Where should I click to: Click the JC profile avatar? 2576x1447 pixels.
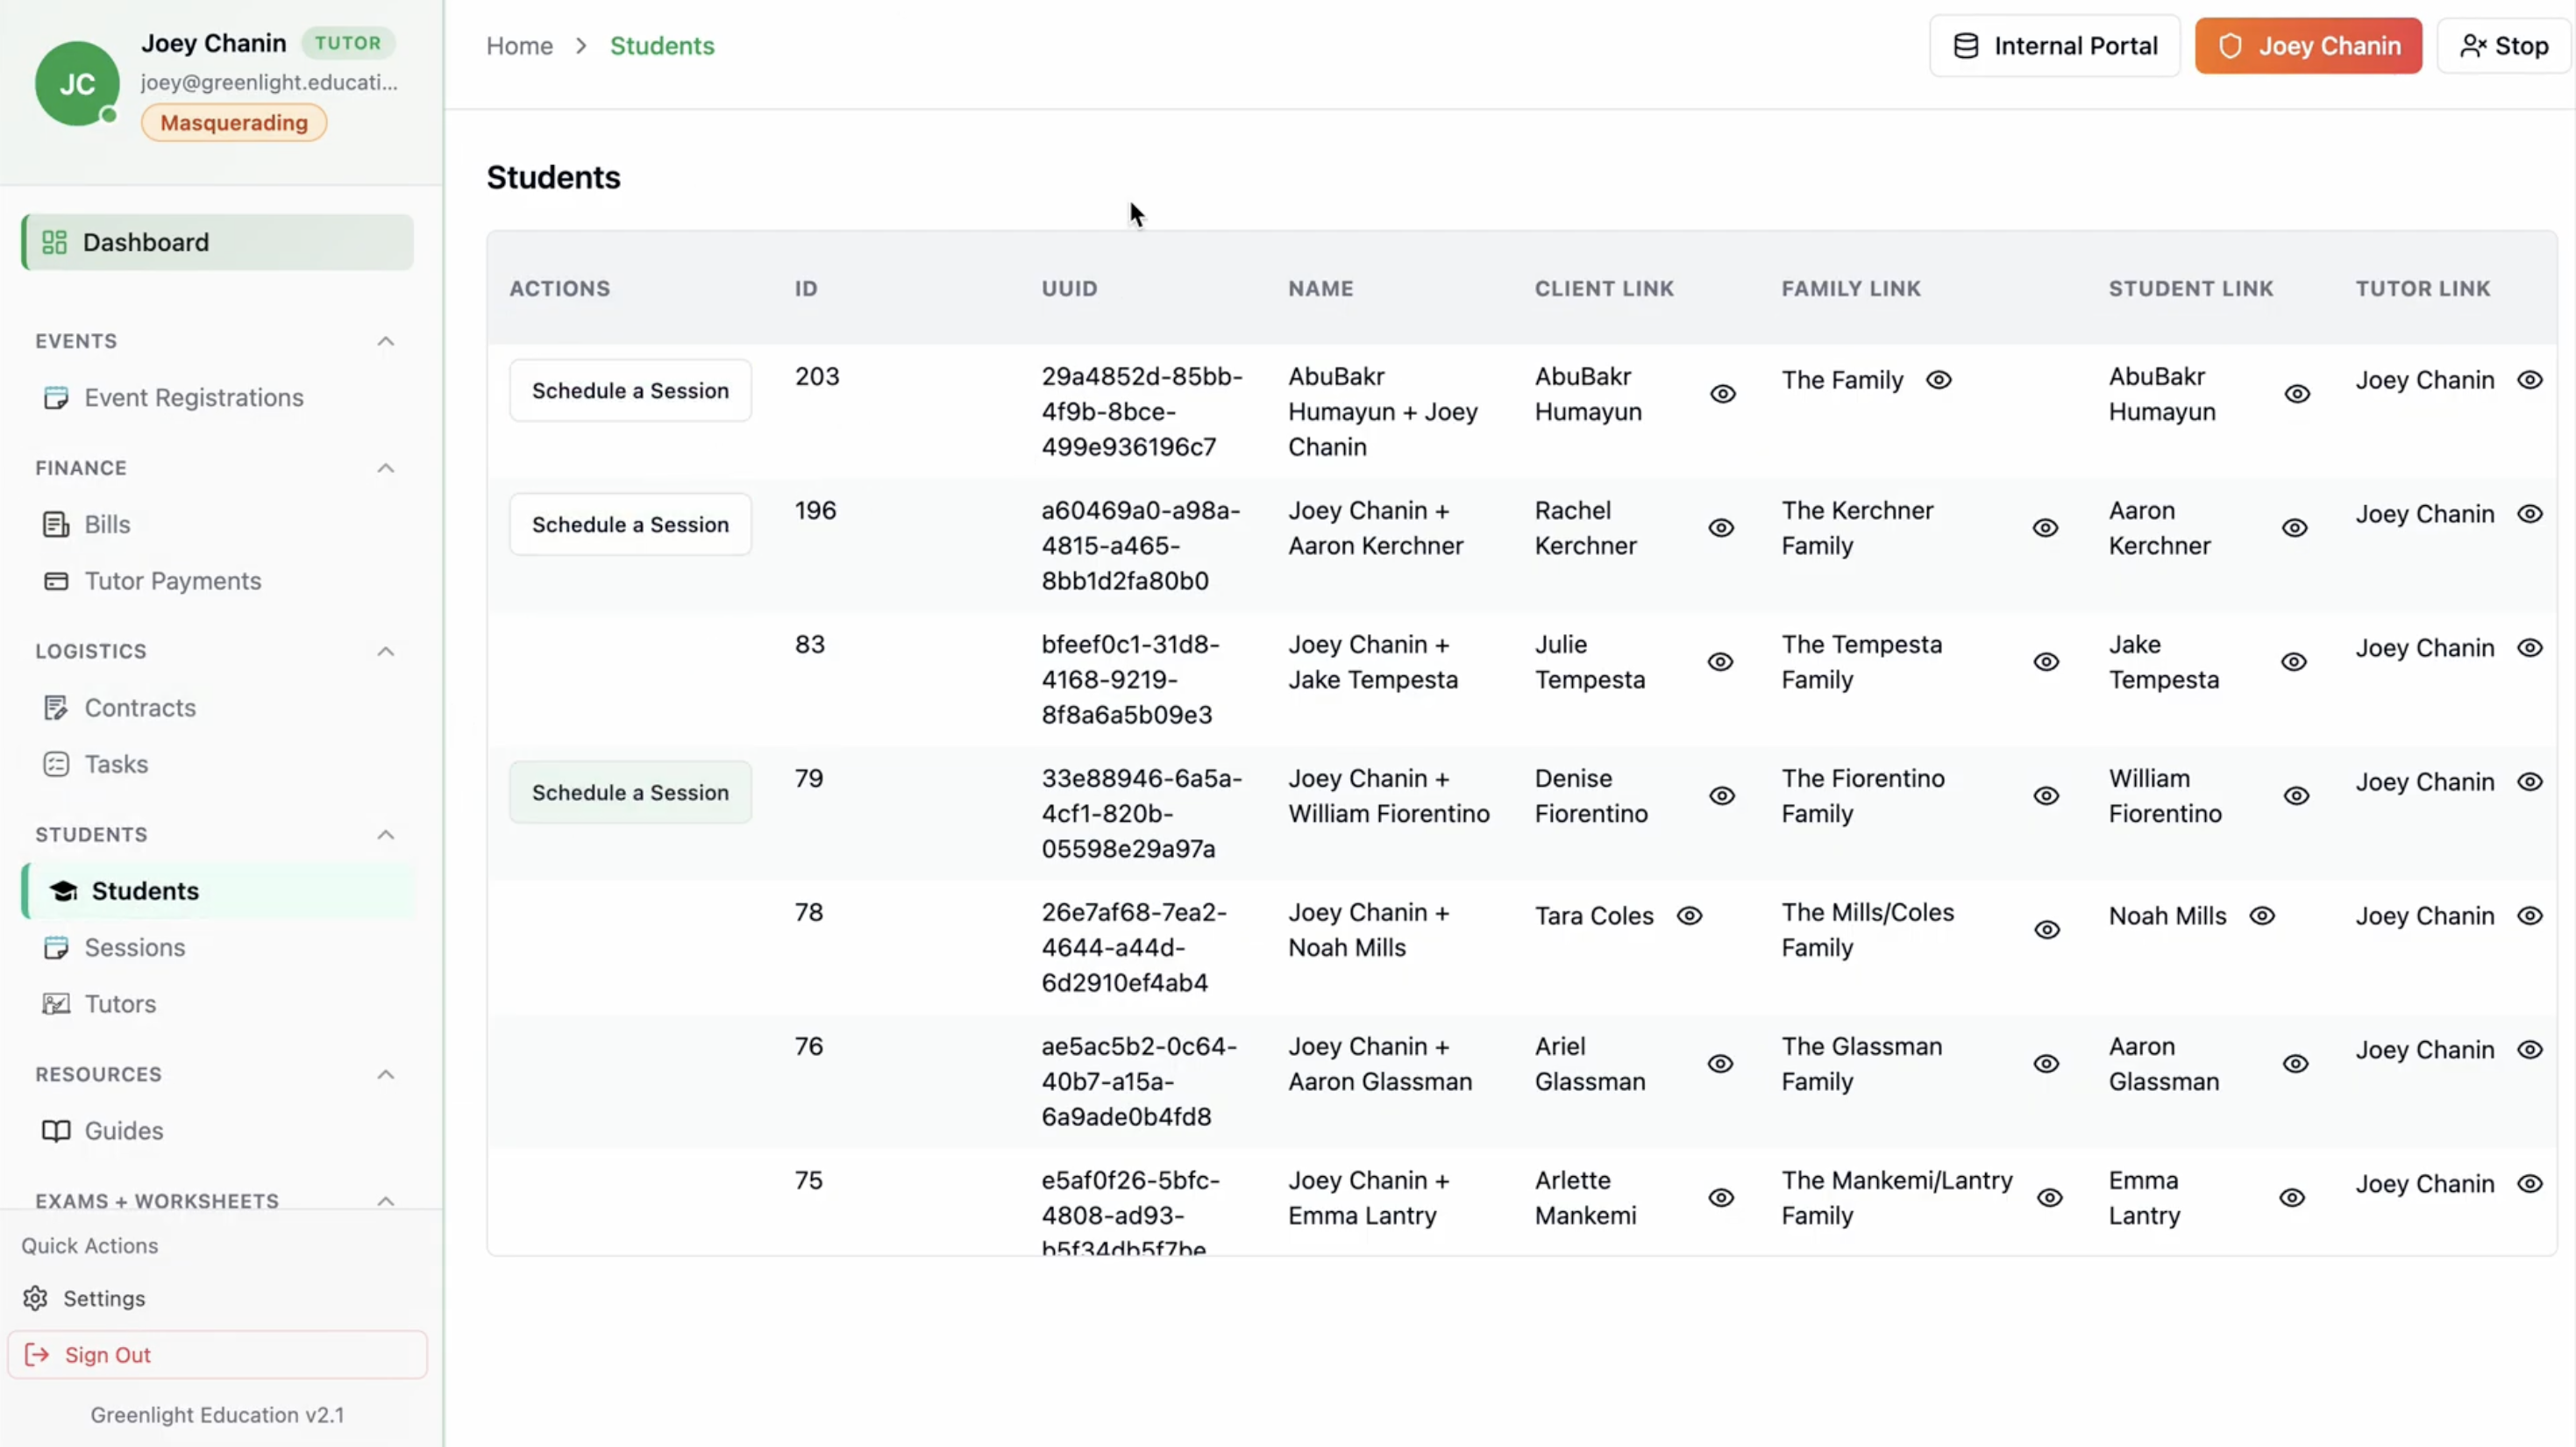coord(77,84)
